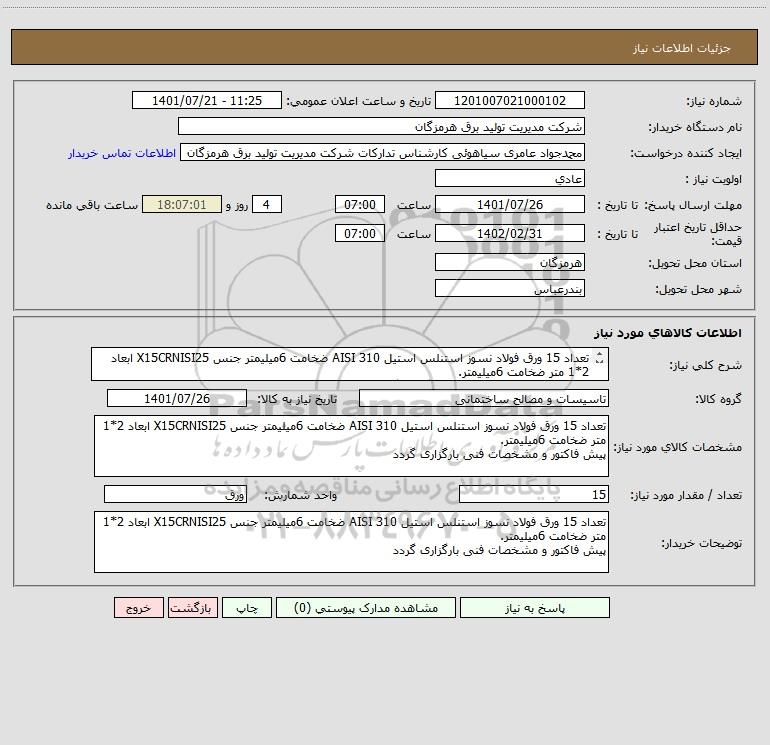770x745 pixels.
Task: Click the request number field 1201007021000102
Action: 510,100
